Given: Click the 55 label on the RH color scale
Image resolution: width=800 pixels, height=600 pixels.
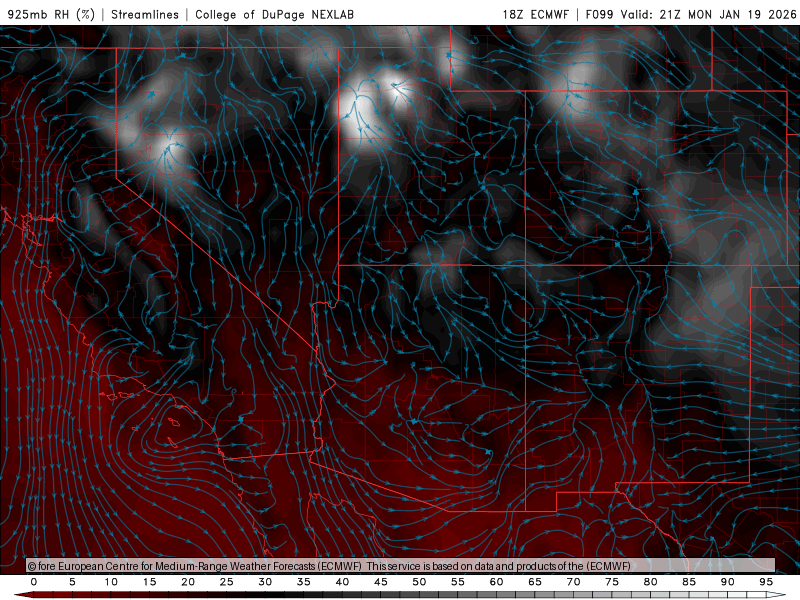Looking at the screenshot, I should click(x=457, y=582).
